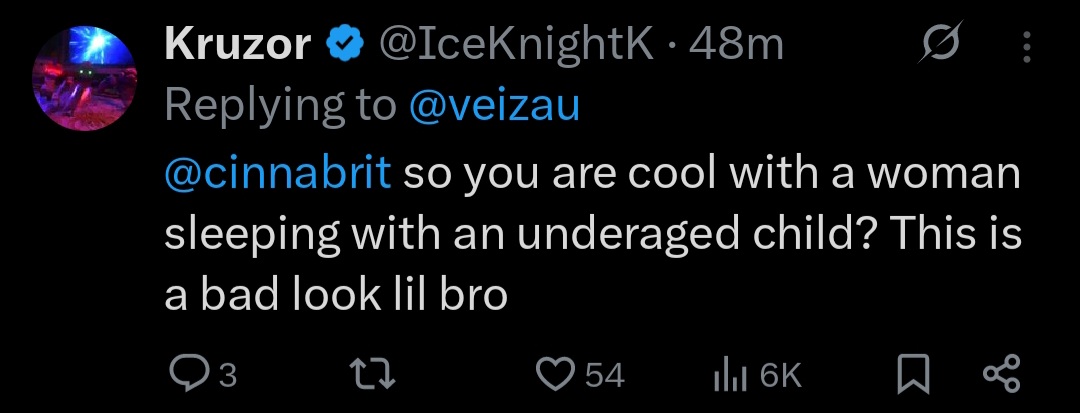Click the Kruzor display name

point(238,45)
